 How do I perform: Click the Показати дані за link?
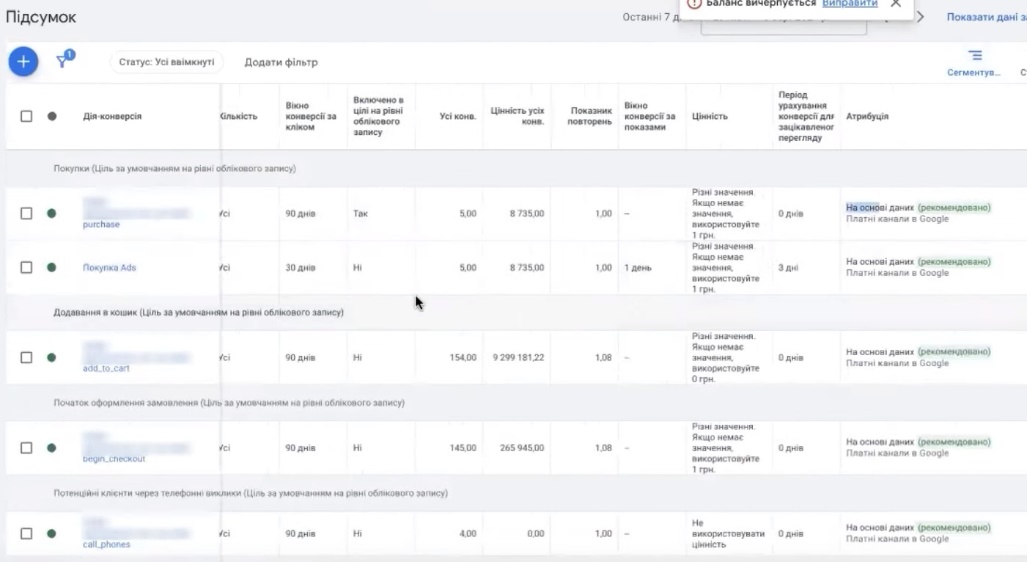985,17
